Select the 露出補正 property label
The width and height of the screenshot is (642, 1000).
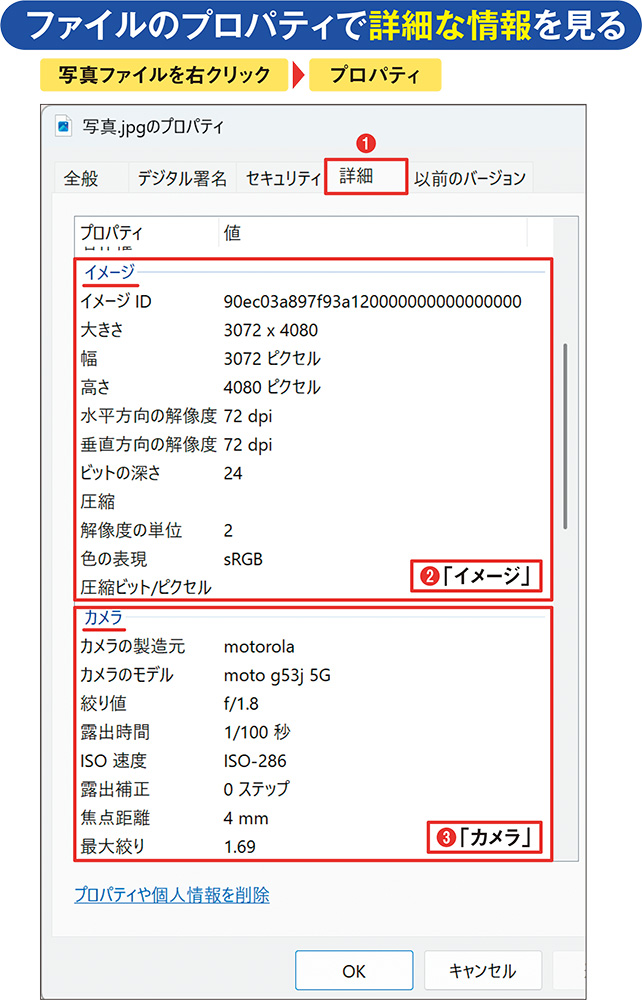[x=115, y=790]
